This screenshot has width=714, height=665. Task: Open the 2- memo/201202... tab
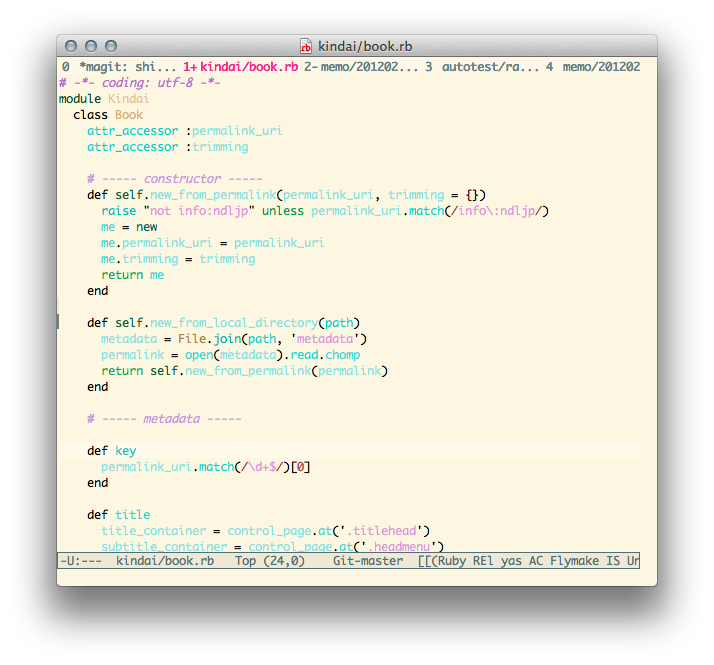(361, 66)
